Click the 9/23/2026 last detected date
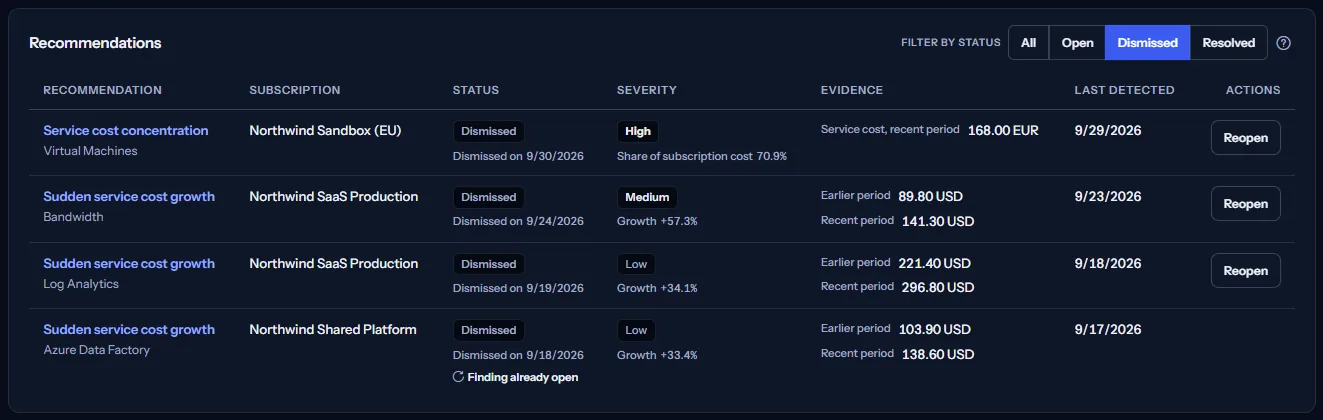 1108,197
